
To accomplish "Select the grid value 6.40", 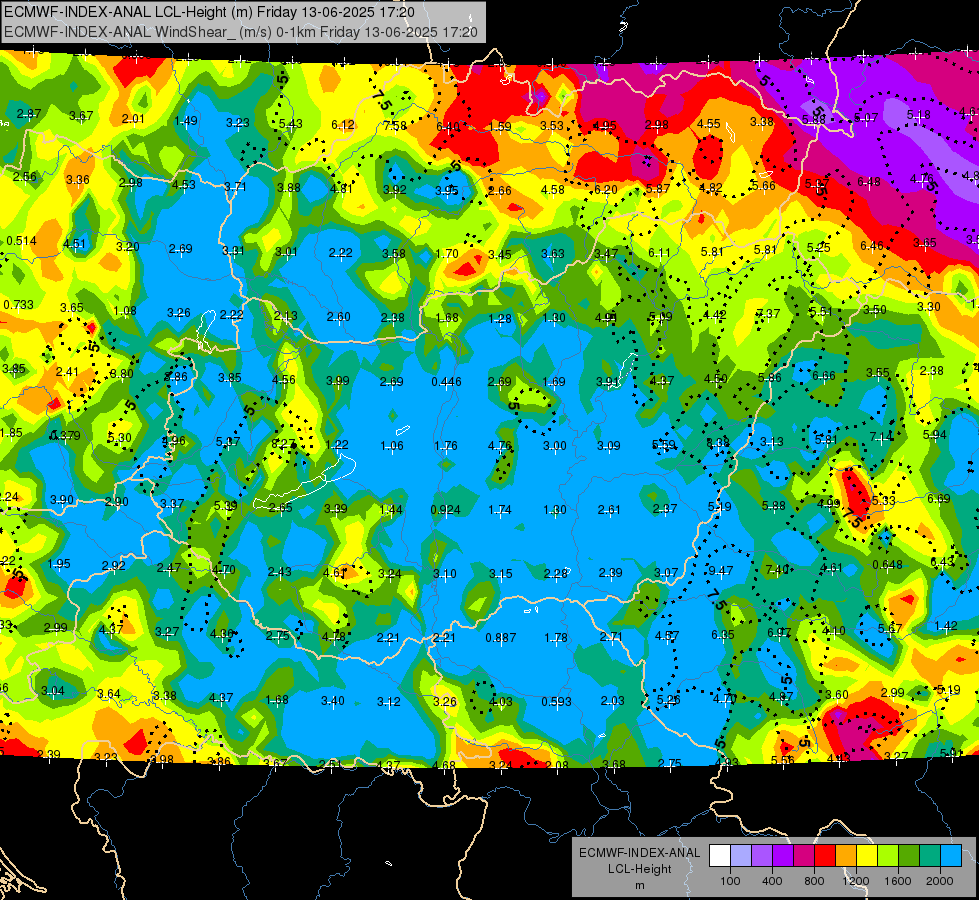I will click(448, 126).
